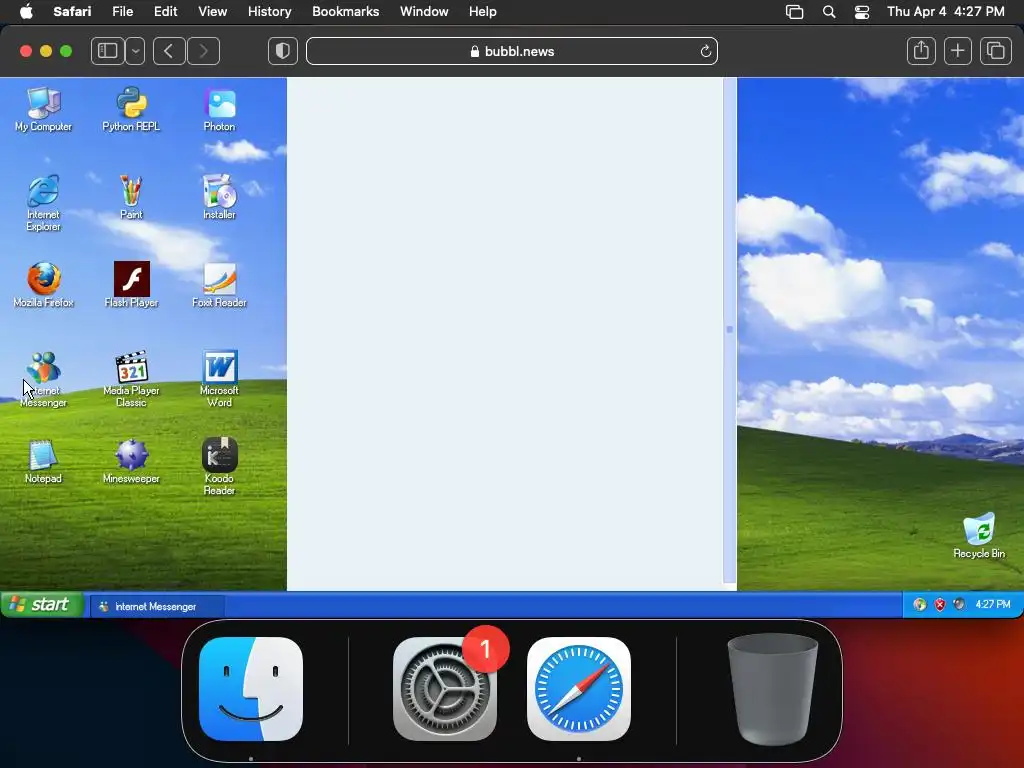
Task: Click the XP start button
Action: (x=42, y=605)
